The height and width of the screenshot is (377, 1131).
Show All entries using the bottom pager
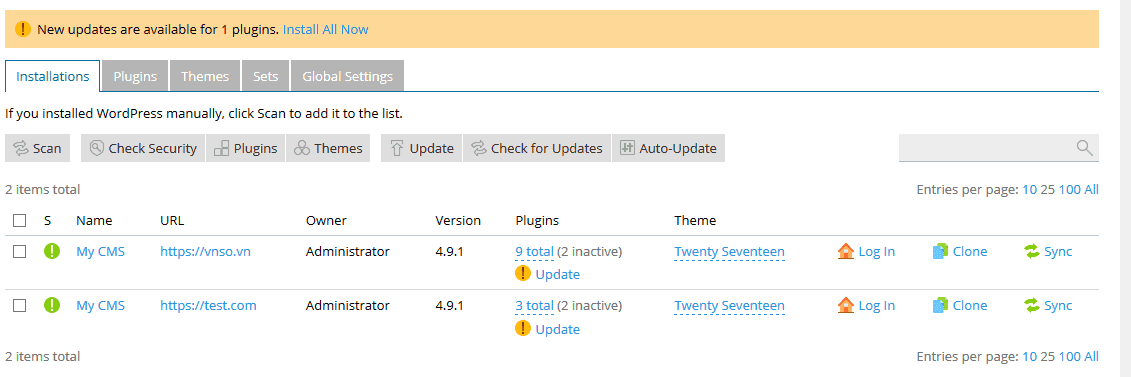(1091, 356)
